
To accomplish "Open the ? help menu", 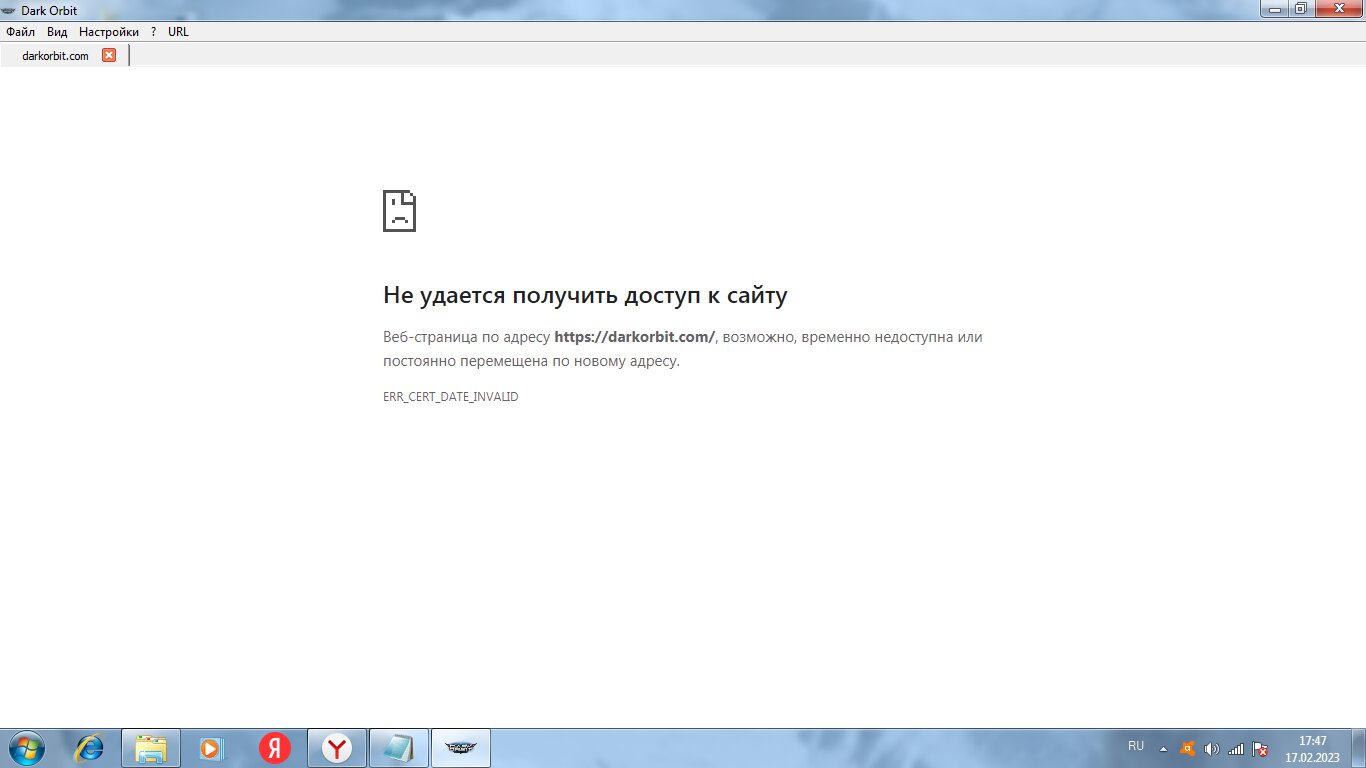I will (x=154, y=32).
